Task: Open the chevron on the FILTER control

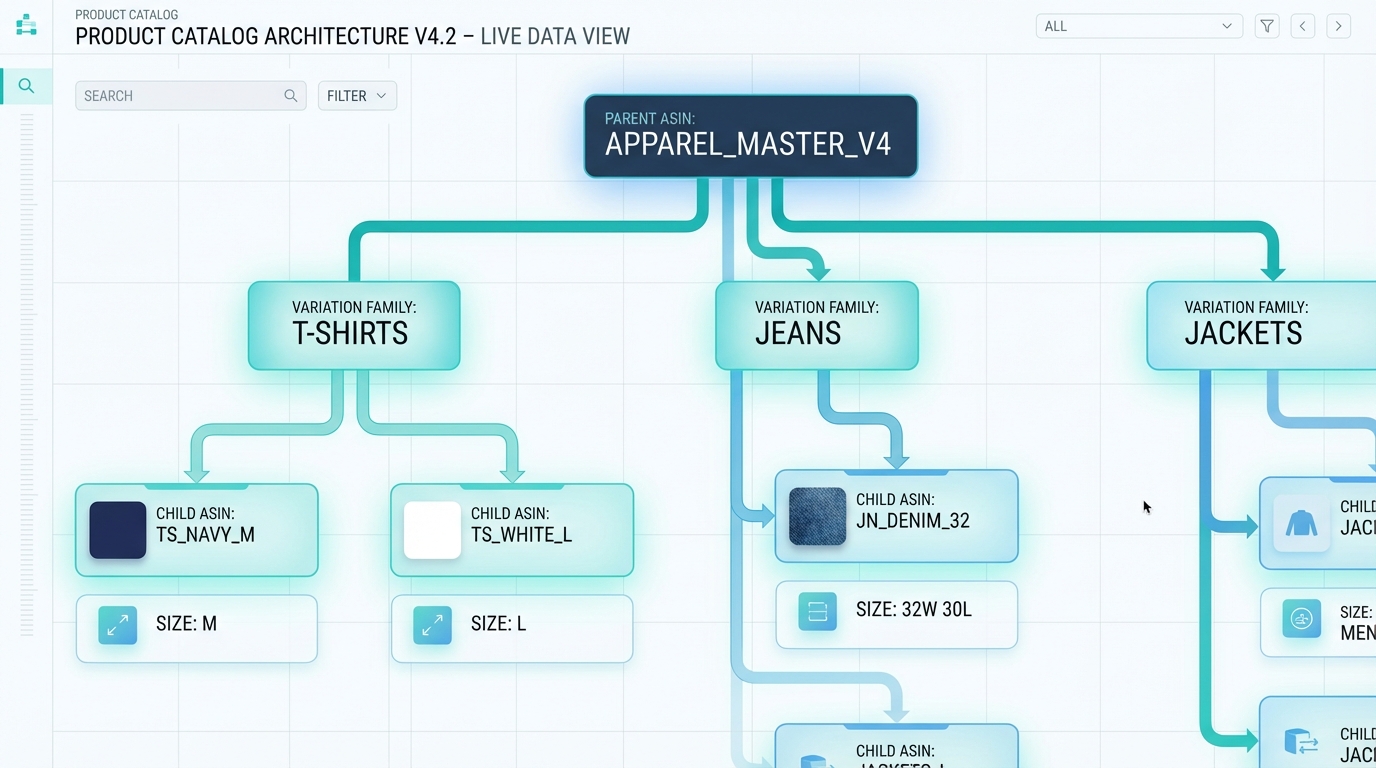Action: pyautogui.click(x=381, y=95)
